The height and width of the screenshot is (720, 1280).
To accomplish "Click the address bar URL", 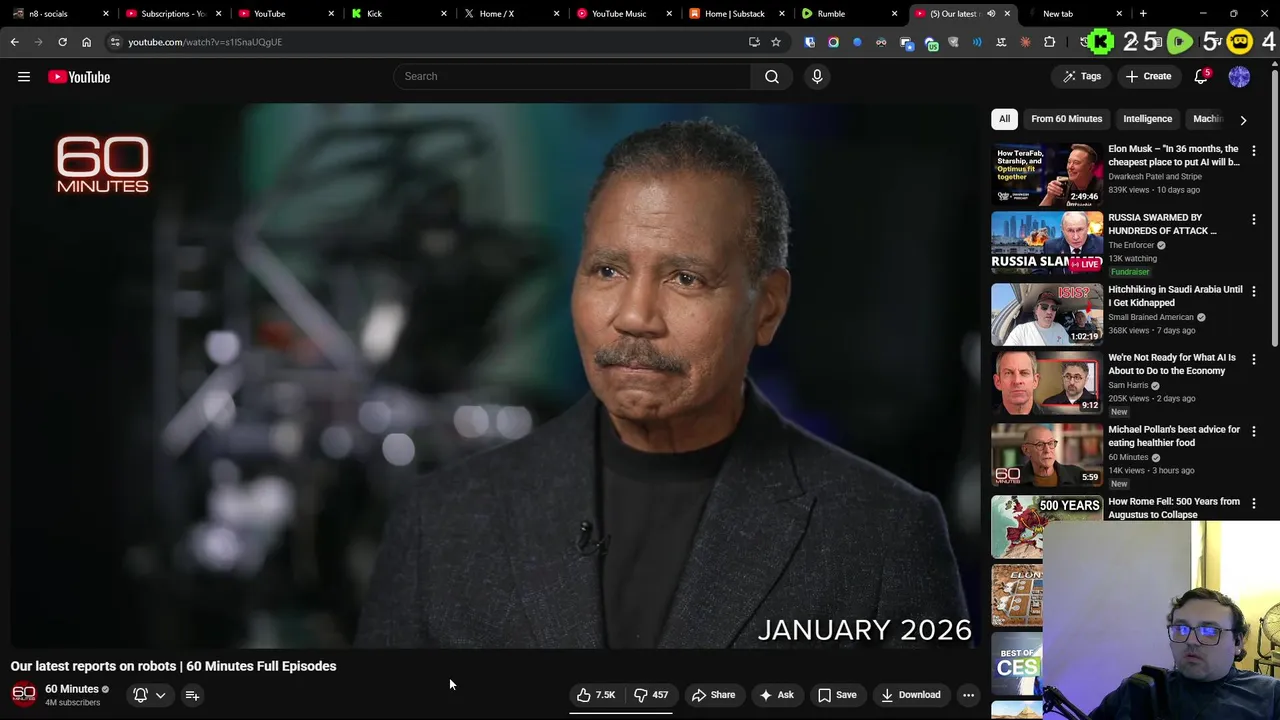I will click(x=205, y=42).
